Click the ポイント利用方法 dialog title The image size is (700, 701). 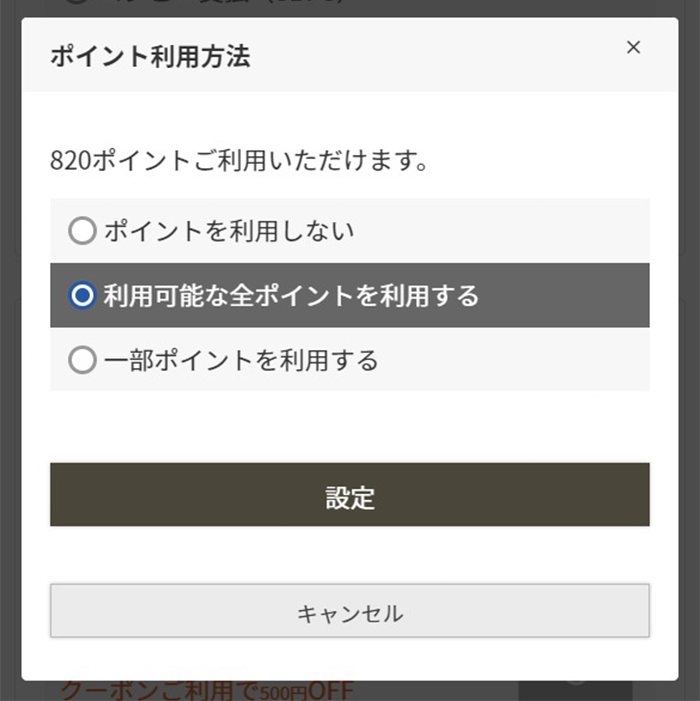150,56
